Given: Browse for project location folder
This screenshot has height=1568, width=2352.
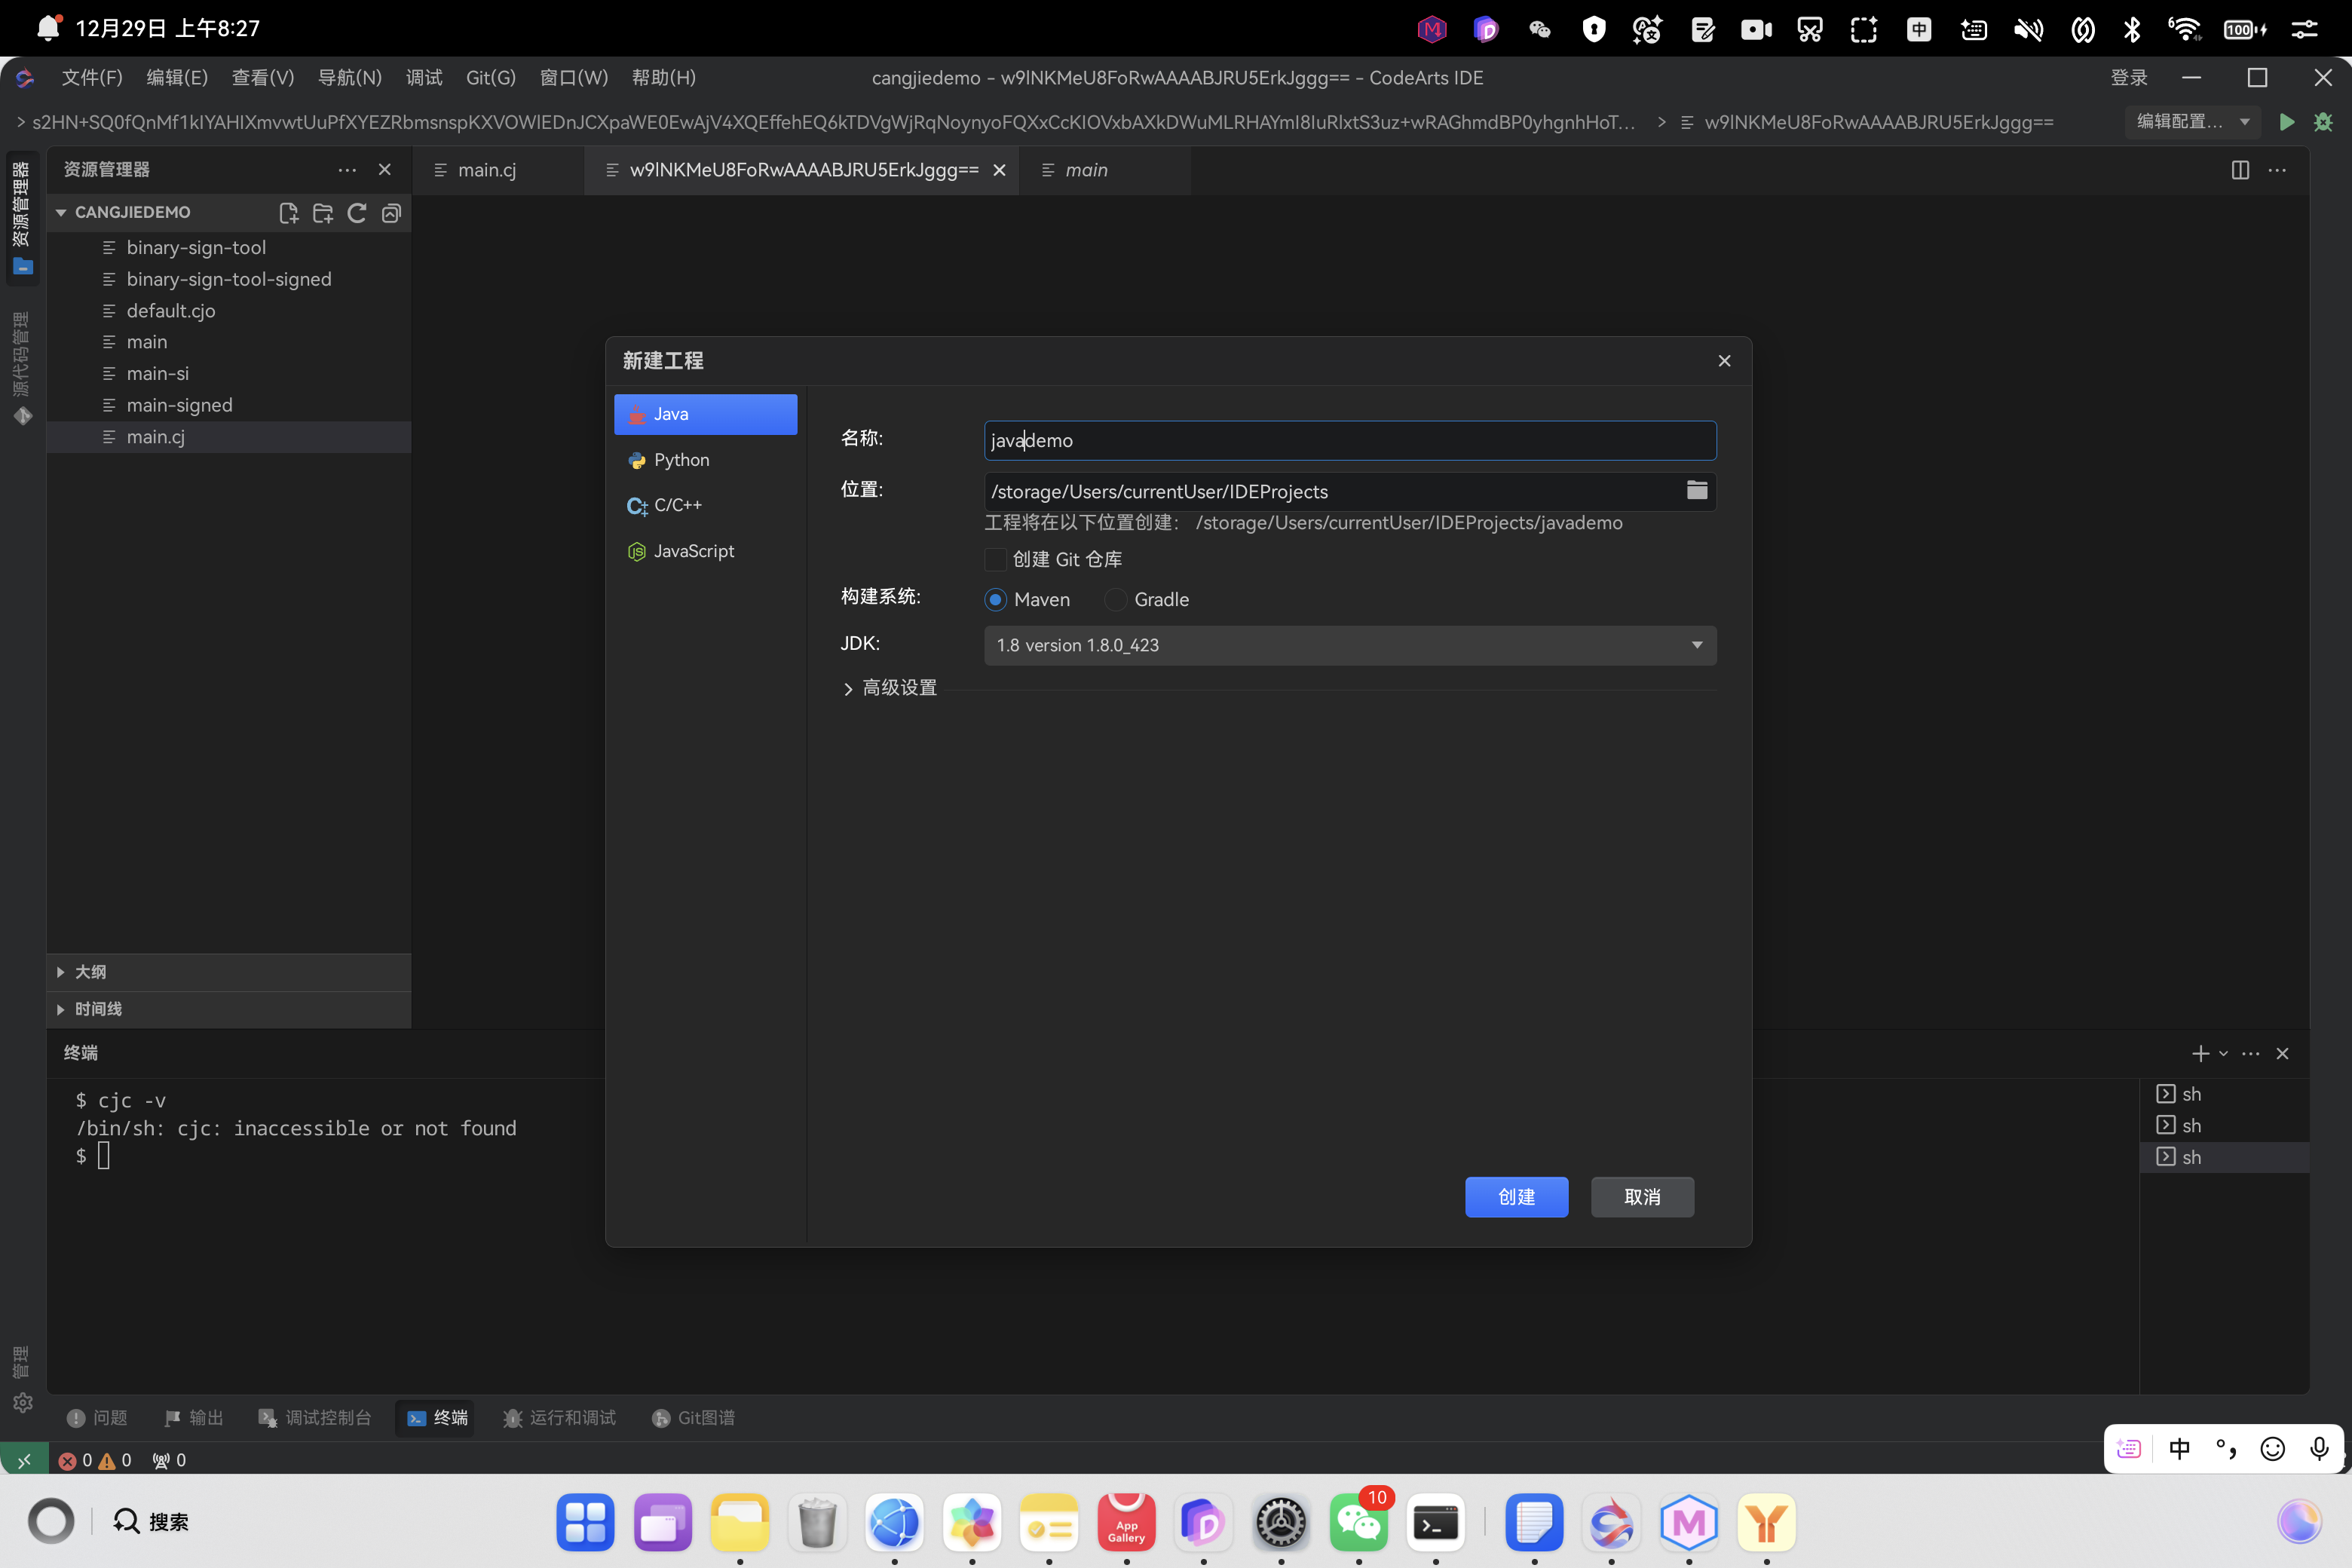Looking at the screenshot, I should (x=1696, y=490).
